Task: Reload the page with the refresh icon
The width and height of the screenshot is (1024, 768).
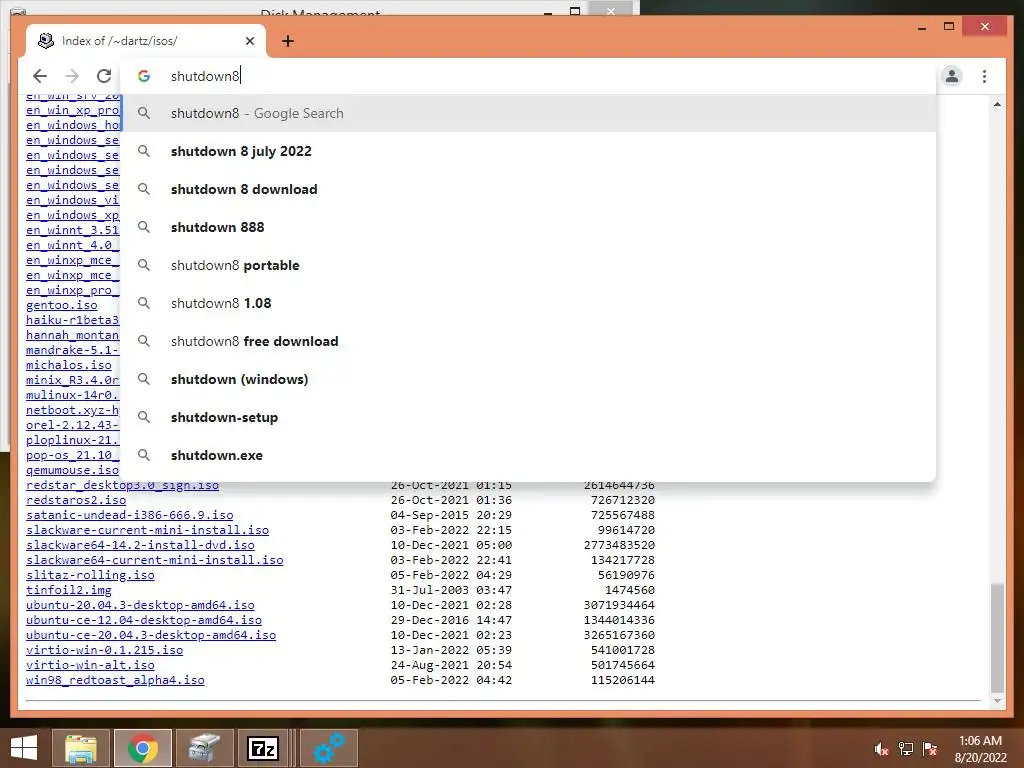Action: pyautogui.click(x=104, y=76)
